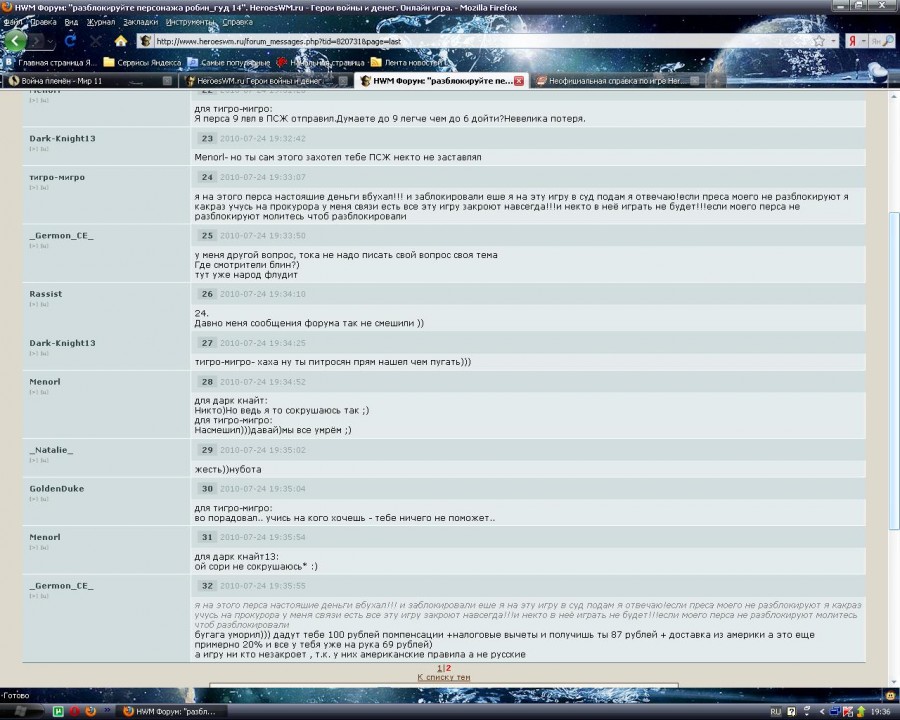Open the back history dropdown arrow

51,41
